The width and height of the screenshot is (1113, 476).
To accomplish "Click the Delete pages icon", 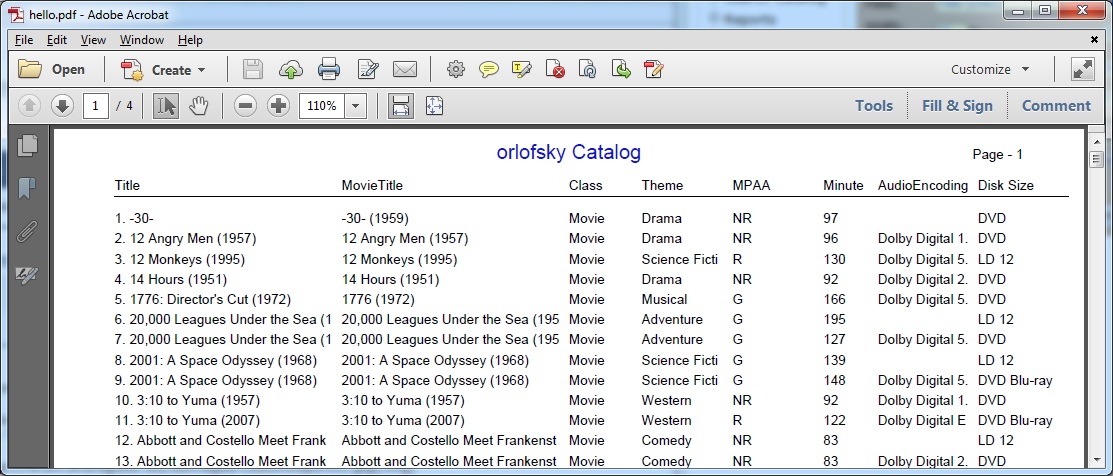I will pyautogui.click(x=555, y=70).
